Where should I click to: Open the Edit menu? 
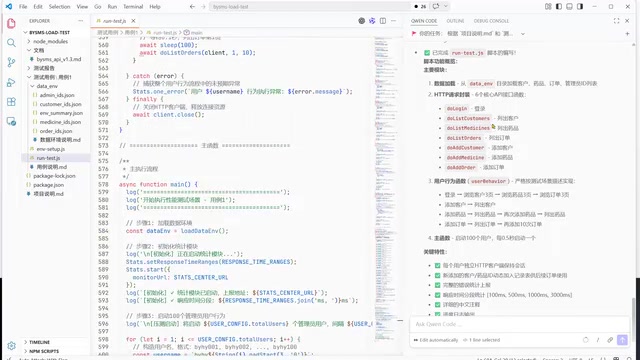click(38, 7)
